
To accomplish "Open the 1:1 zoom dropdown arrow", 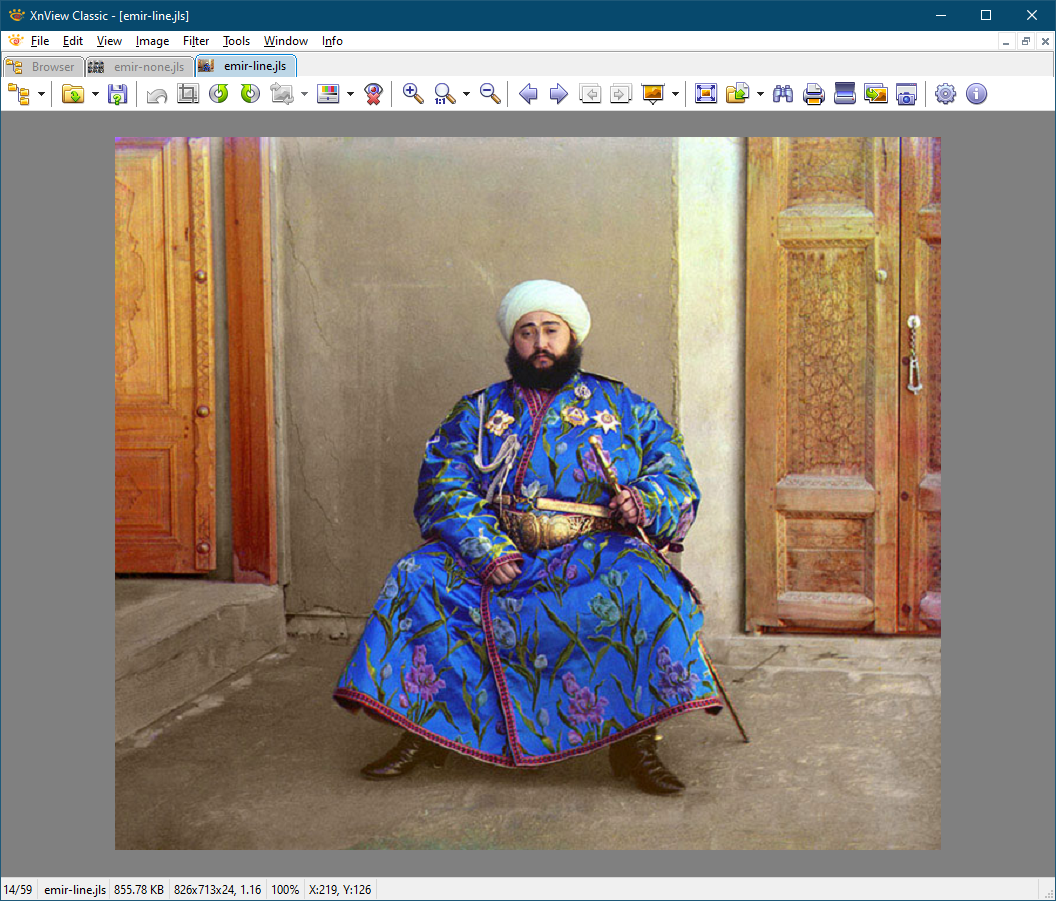I will (466, 94).
